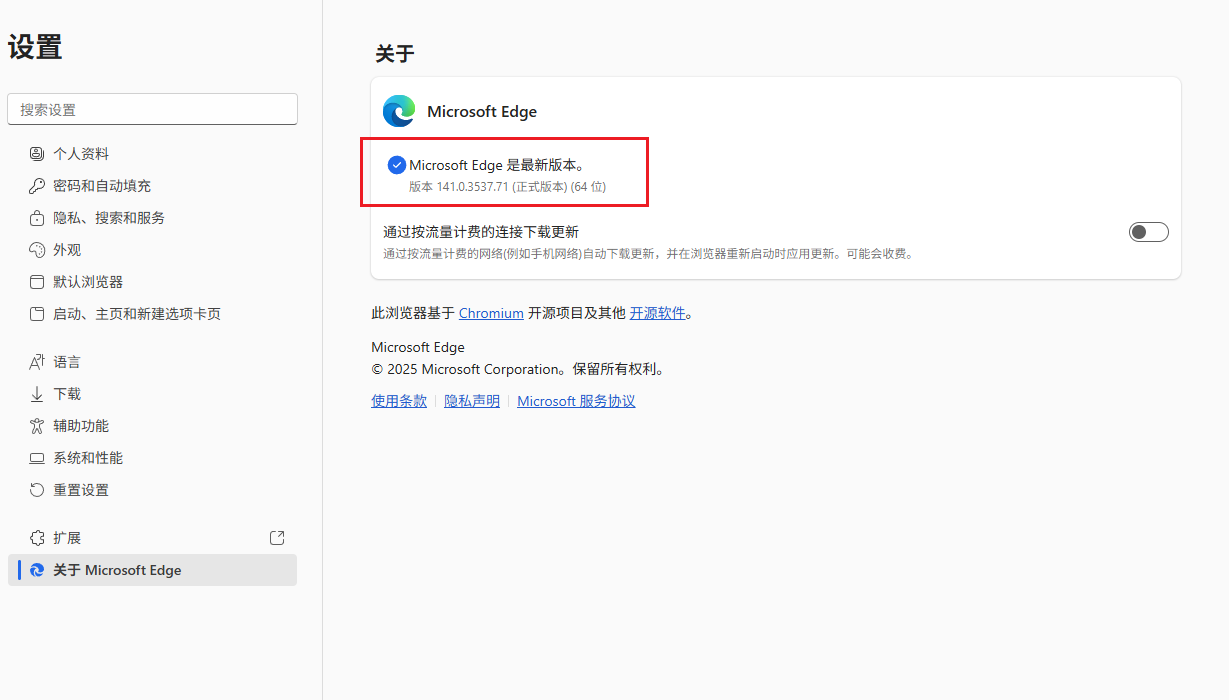Viewport: 1229px width, 700px height.
Task: Open the Microsoft 服务协议 link
Action: tap(576, 401)
